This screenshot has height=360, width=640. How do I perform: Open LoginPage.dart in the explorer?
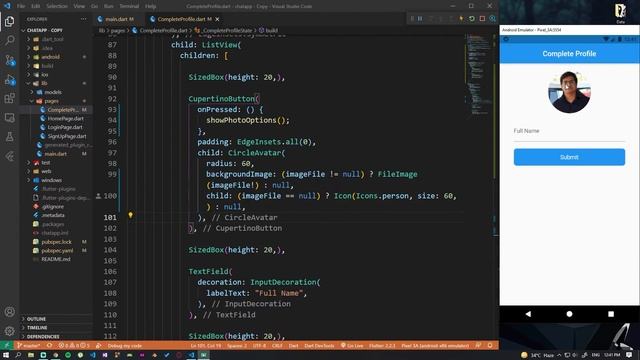pyautogui.click(x=65, y=127)
